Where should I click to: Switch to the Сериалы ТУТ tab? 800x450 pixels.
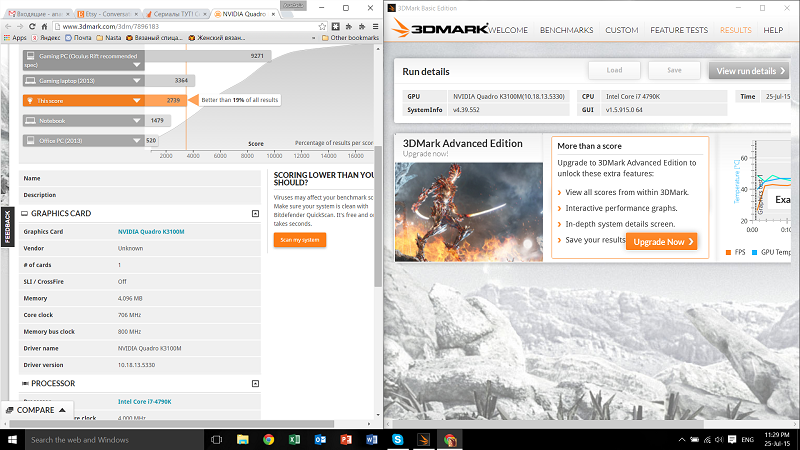176,14
